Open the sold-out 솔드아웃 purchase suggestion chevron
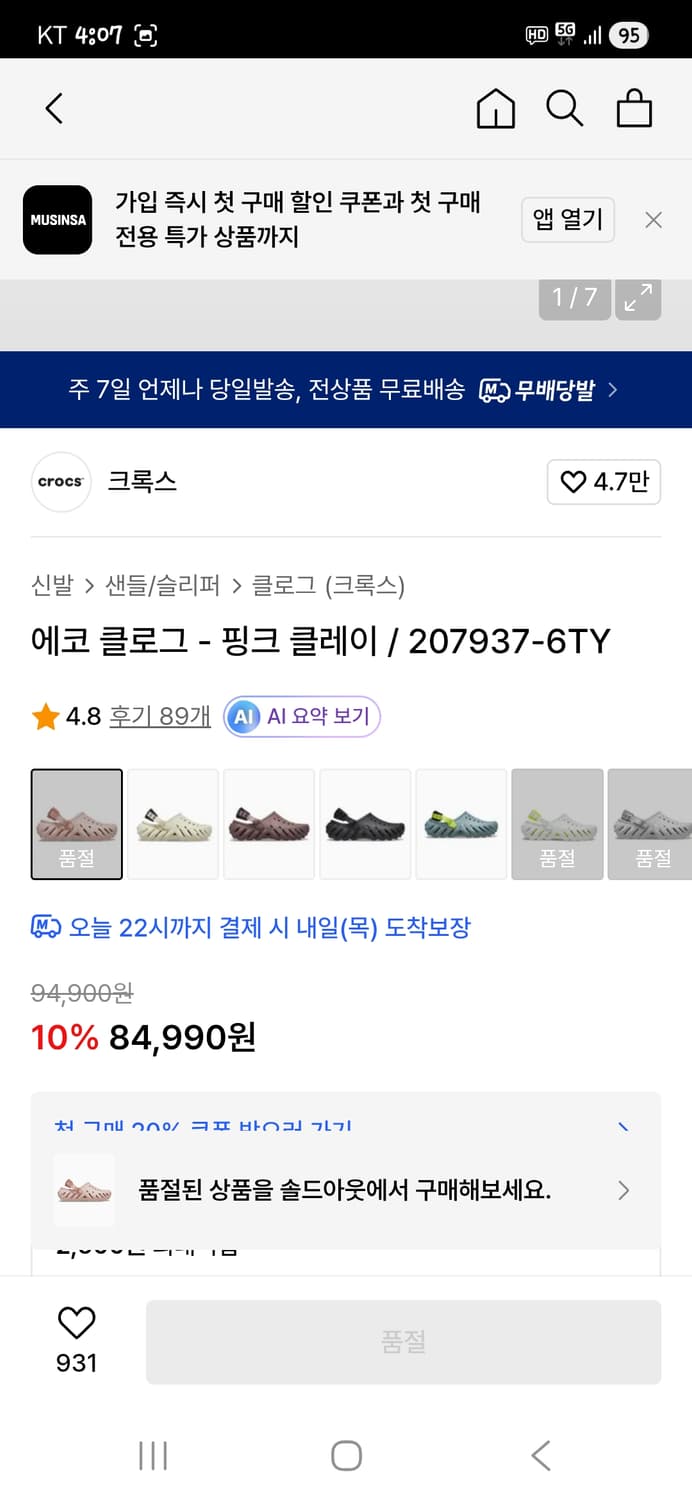 [x=624, y=1190]
